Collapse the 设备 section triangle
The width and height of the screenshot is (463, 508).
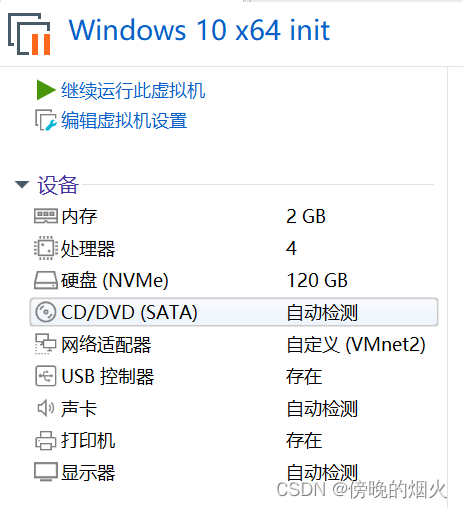click(x=22, y=184)
